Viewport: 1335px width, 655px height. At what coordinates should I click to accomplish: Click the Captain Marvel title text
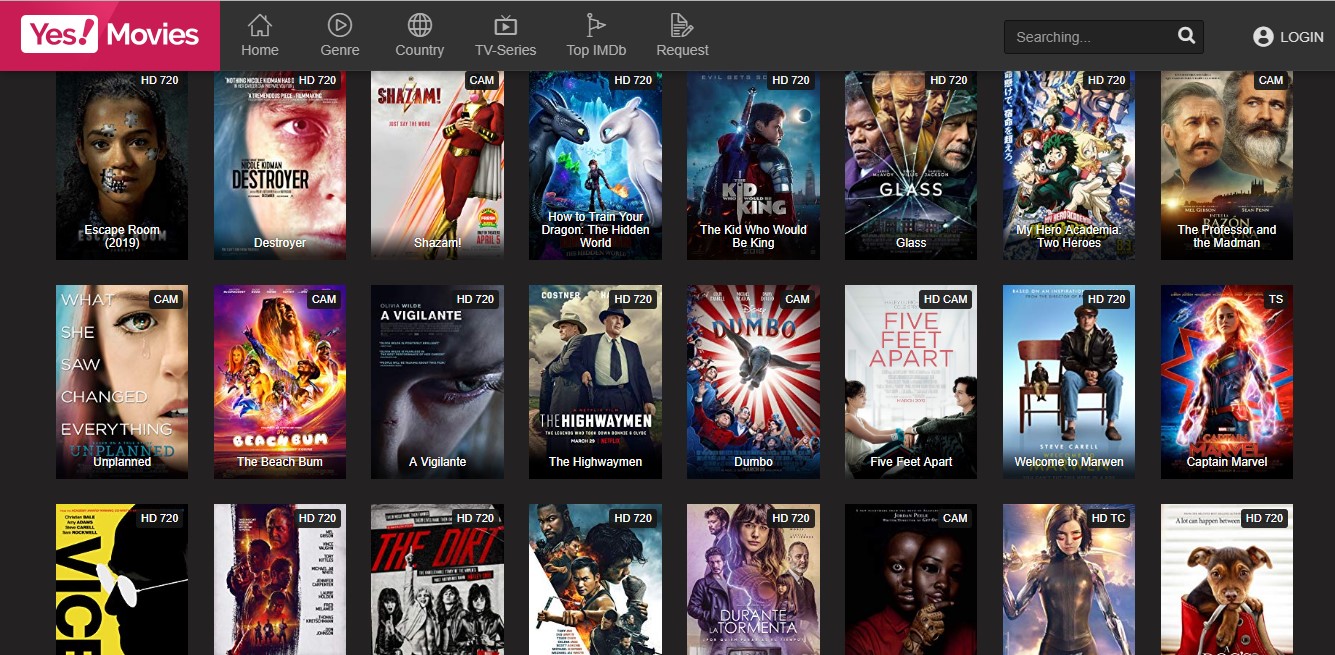click(x=1227, y=462)
